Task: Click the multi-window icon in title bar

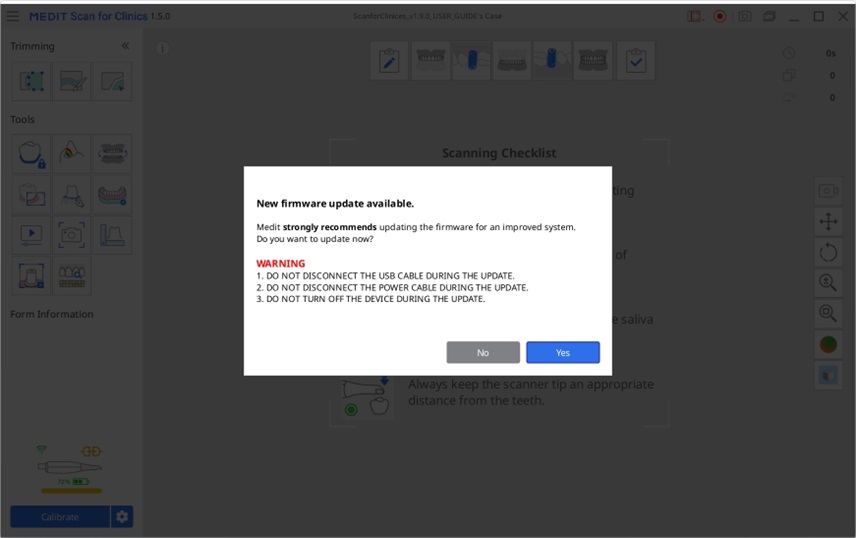Action: point(769,16)
